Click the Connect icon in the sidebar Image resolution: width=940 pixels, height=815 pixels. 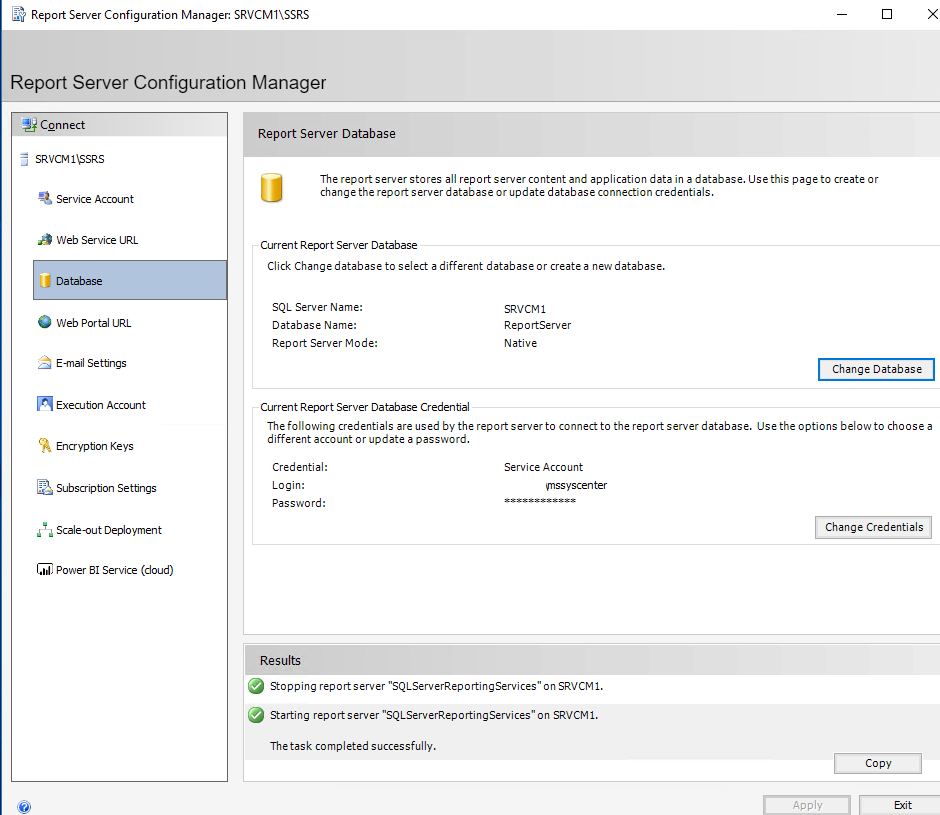tap(29, 125)
